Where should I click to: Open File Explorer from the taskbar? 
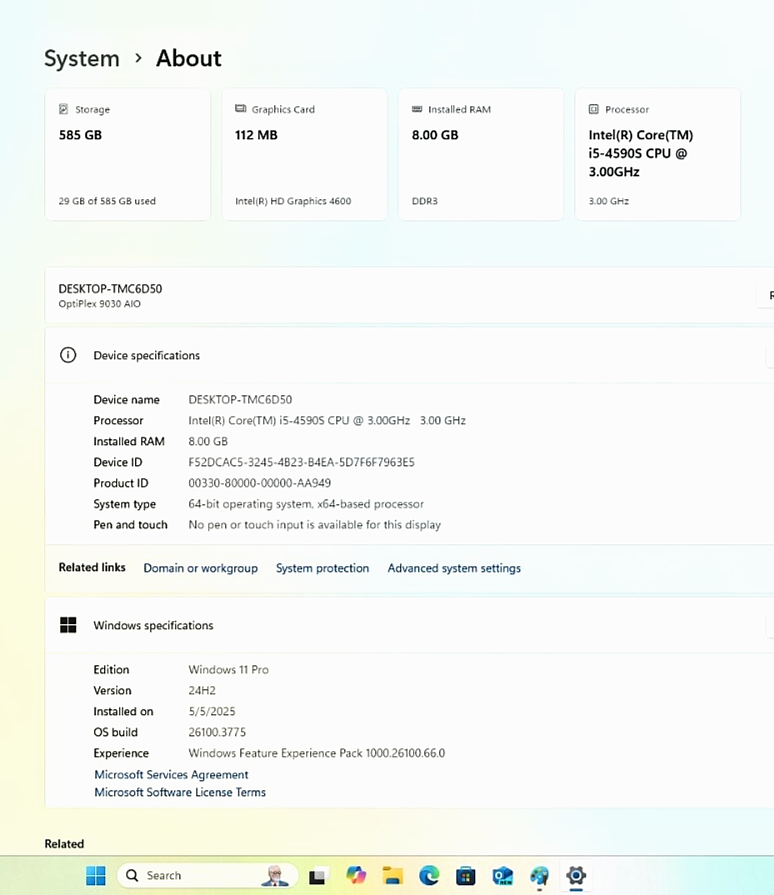[392, 876]
